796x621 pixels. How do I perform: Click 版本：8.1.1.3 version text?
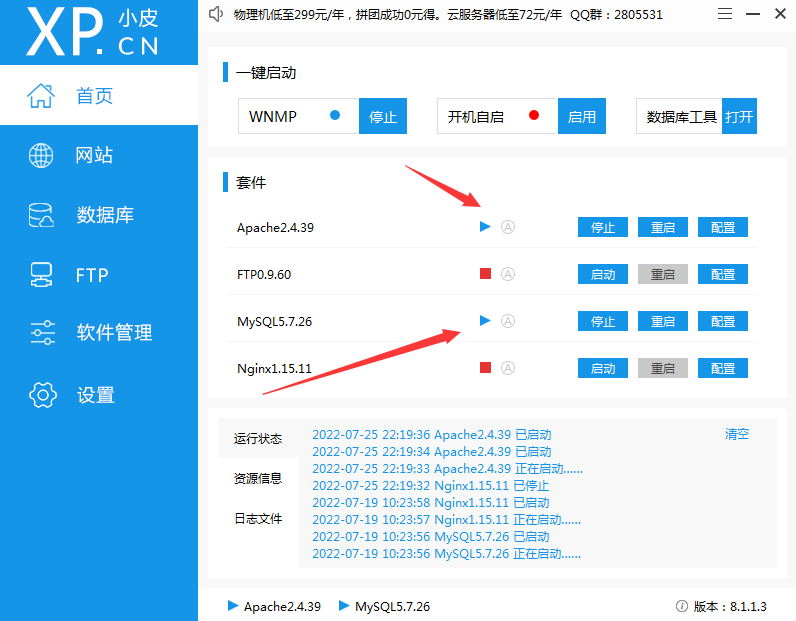[x=730, y=606]
